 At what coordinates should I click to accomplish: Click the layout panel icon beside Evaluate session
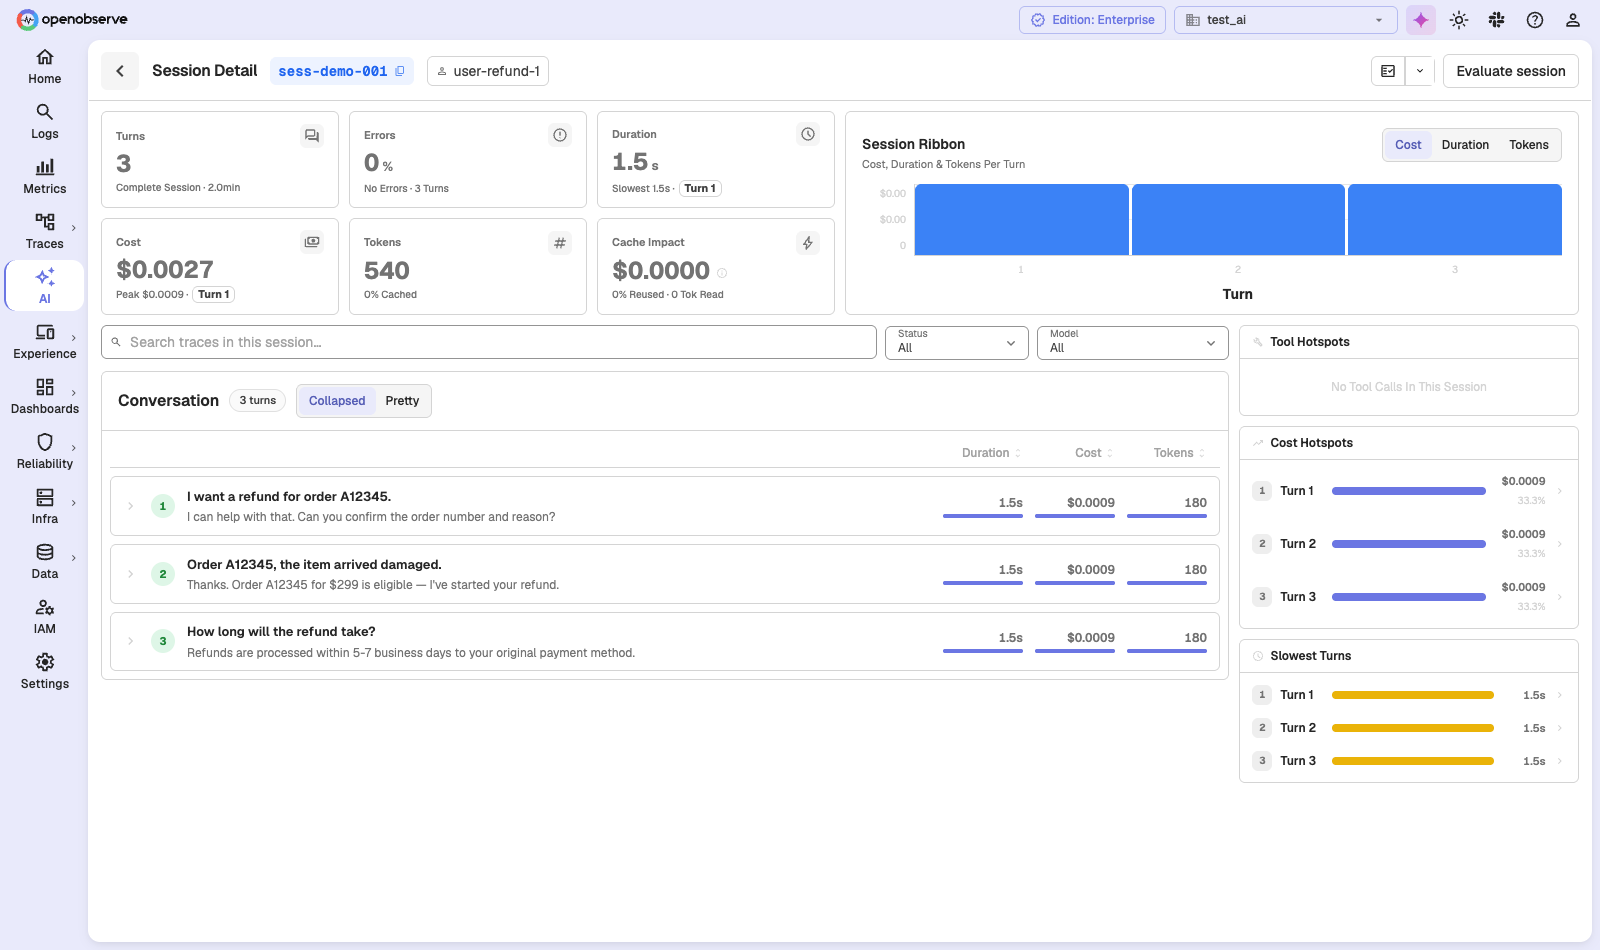[1388, 71]
